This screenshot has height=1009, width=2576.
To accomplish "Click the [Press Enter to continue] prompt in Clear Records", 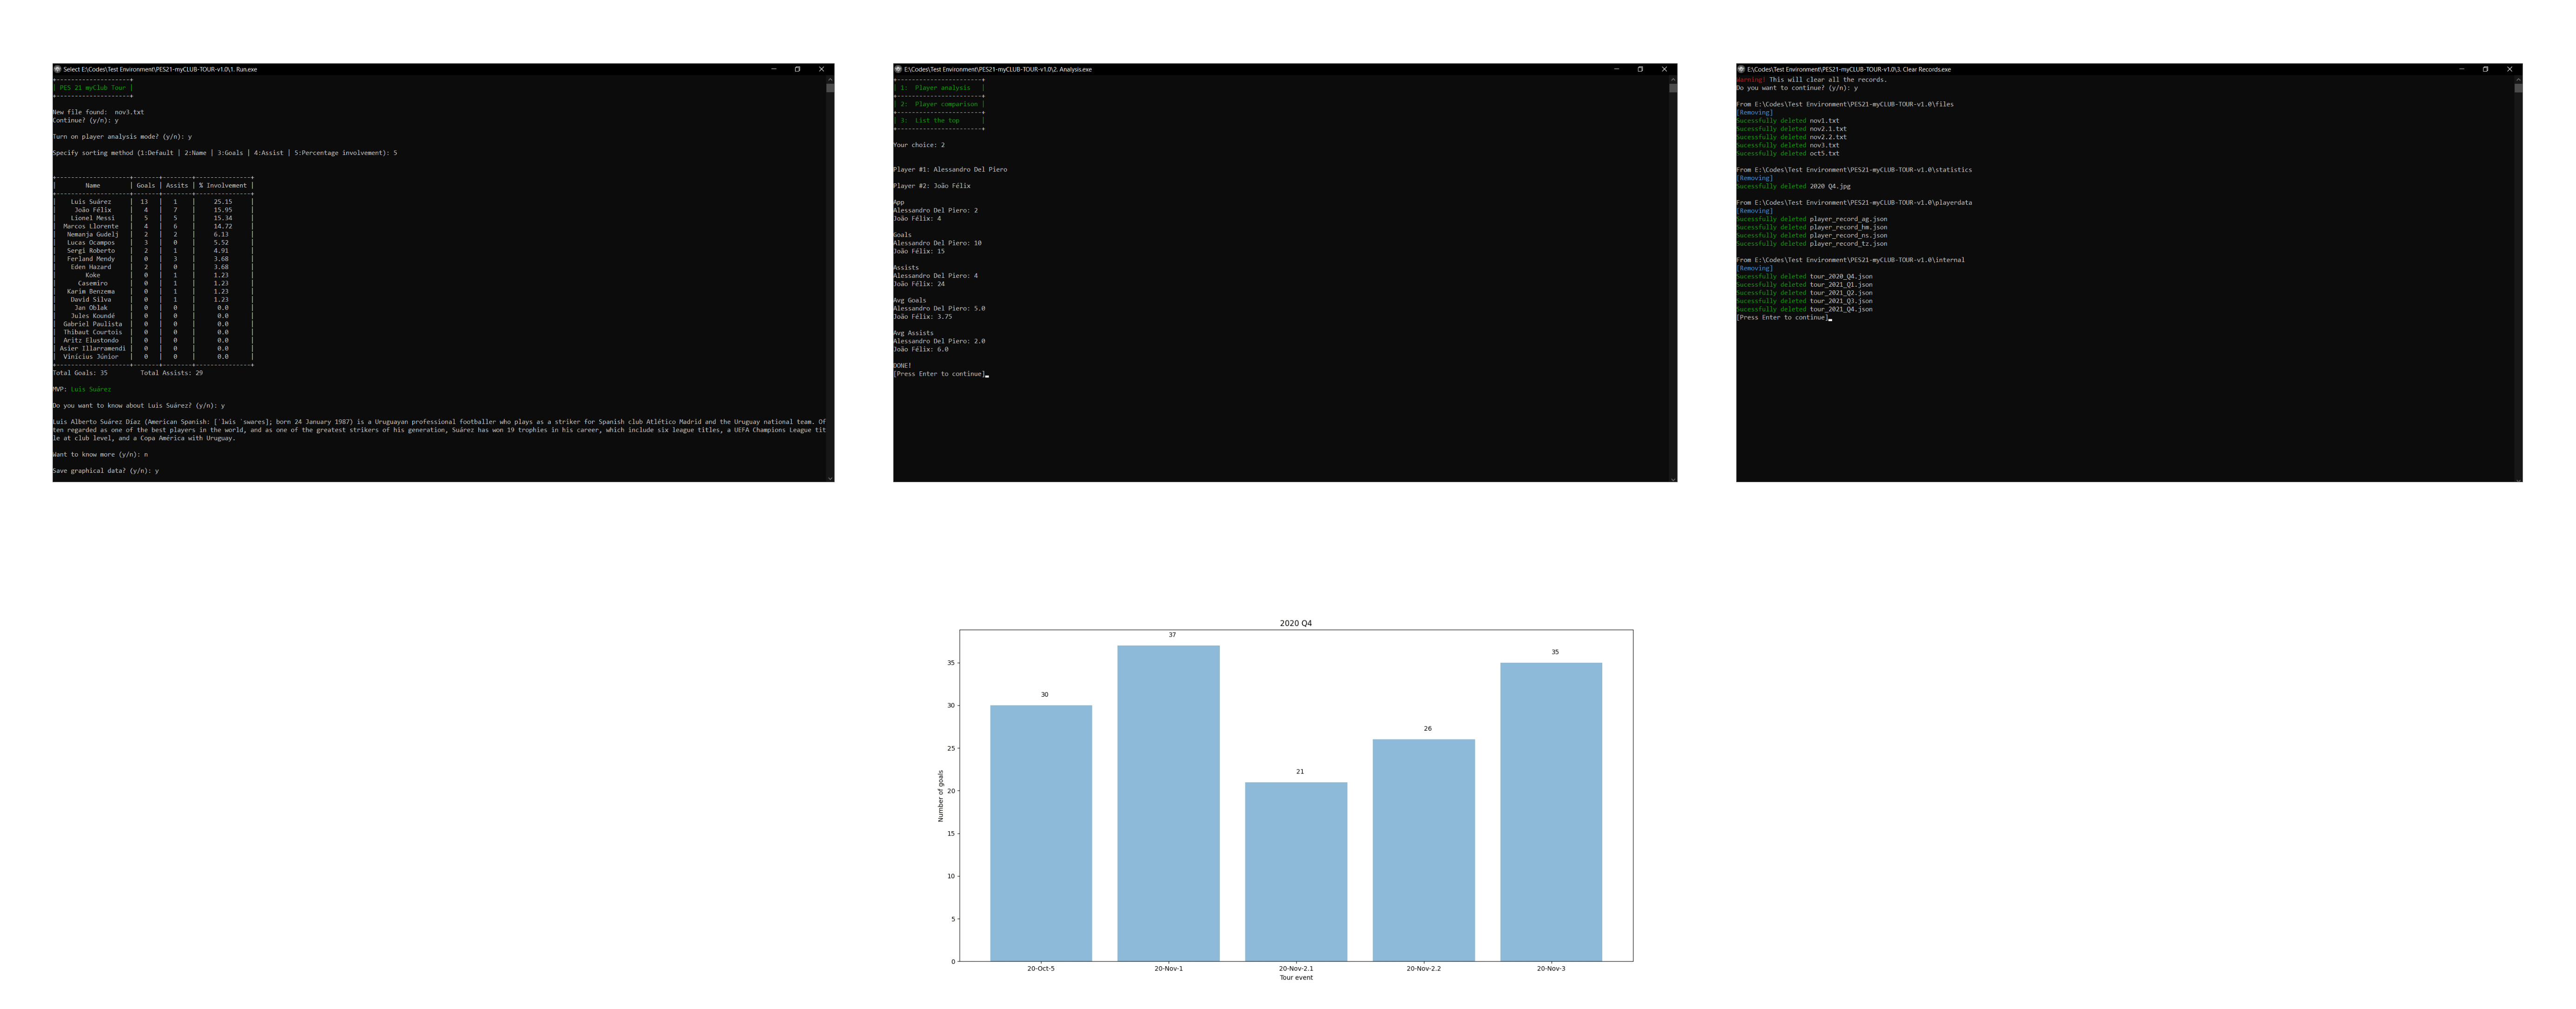I will (x=1785, y=317).
